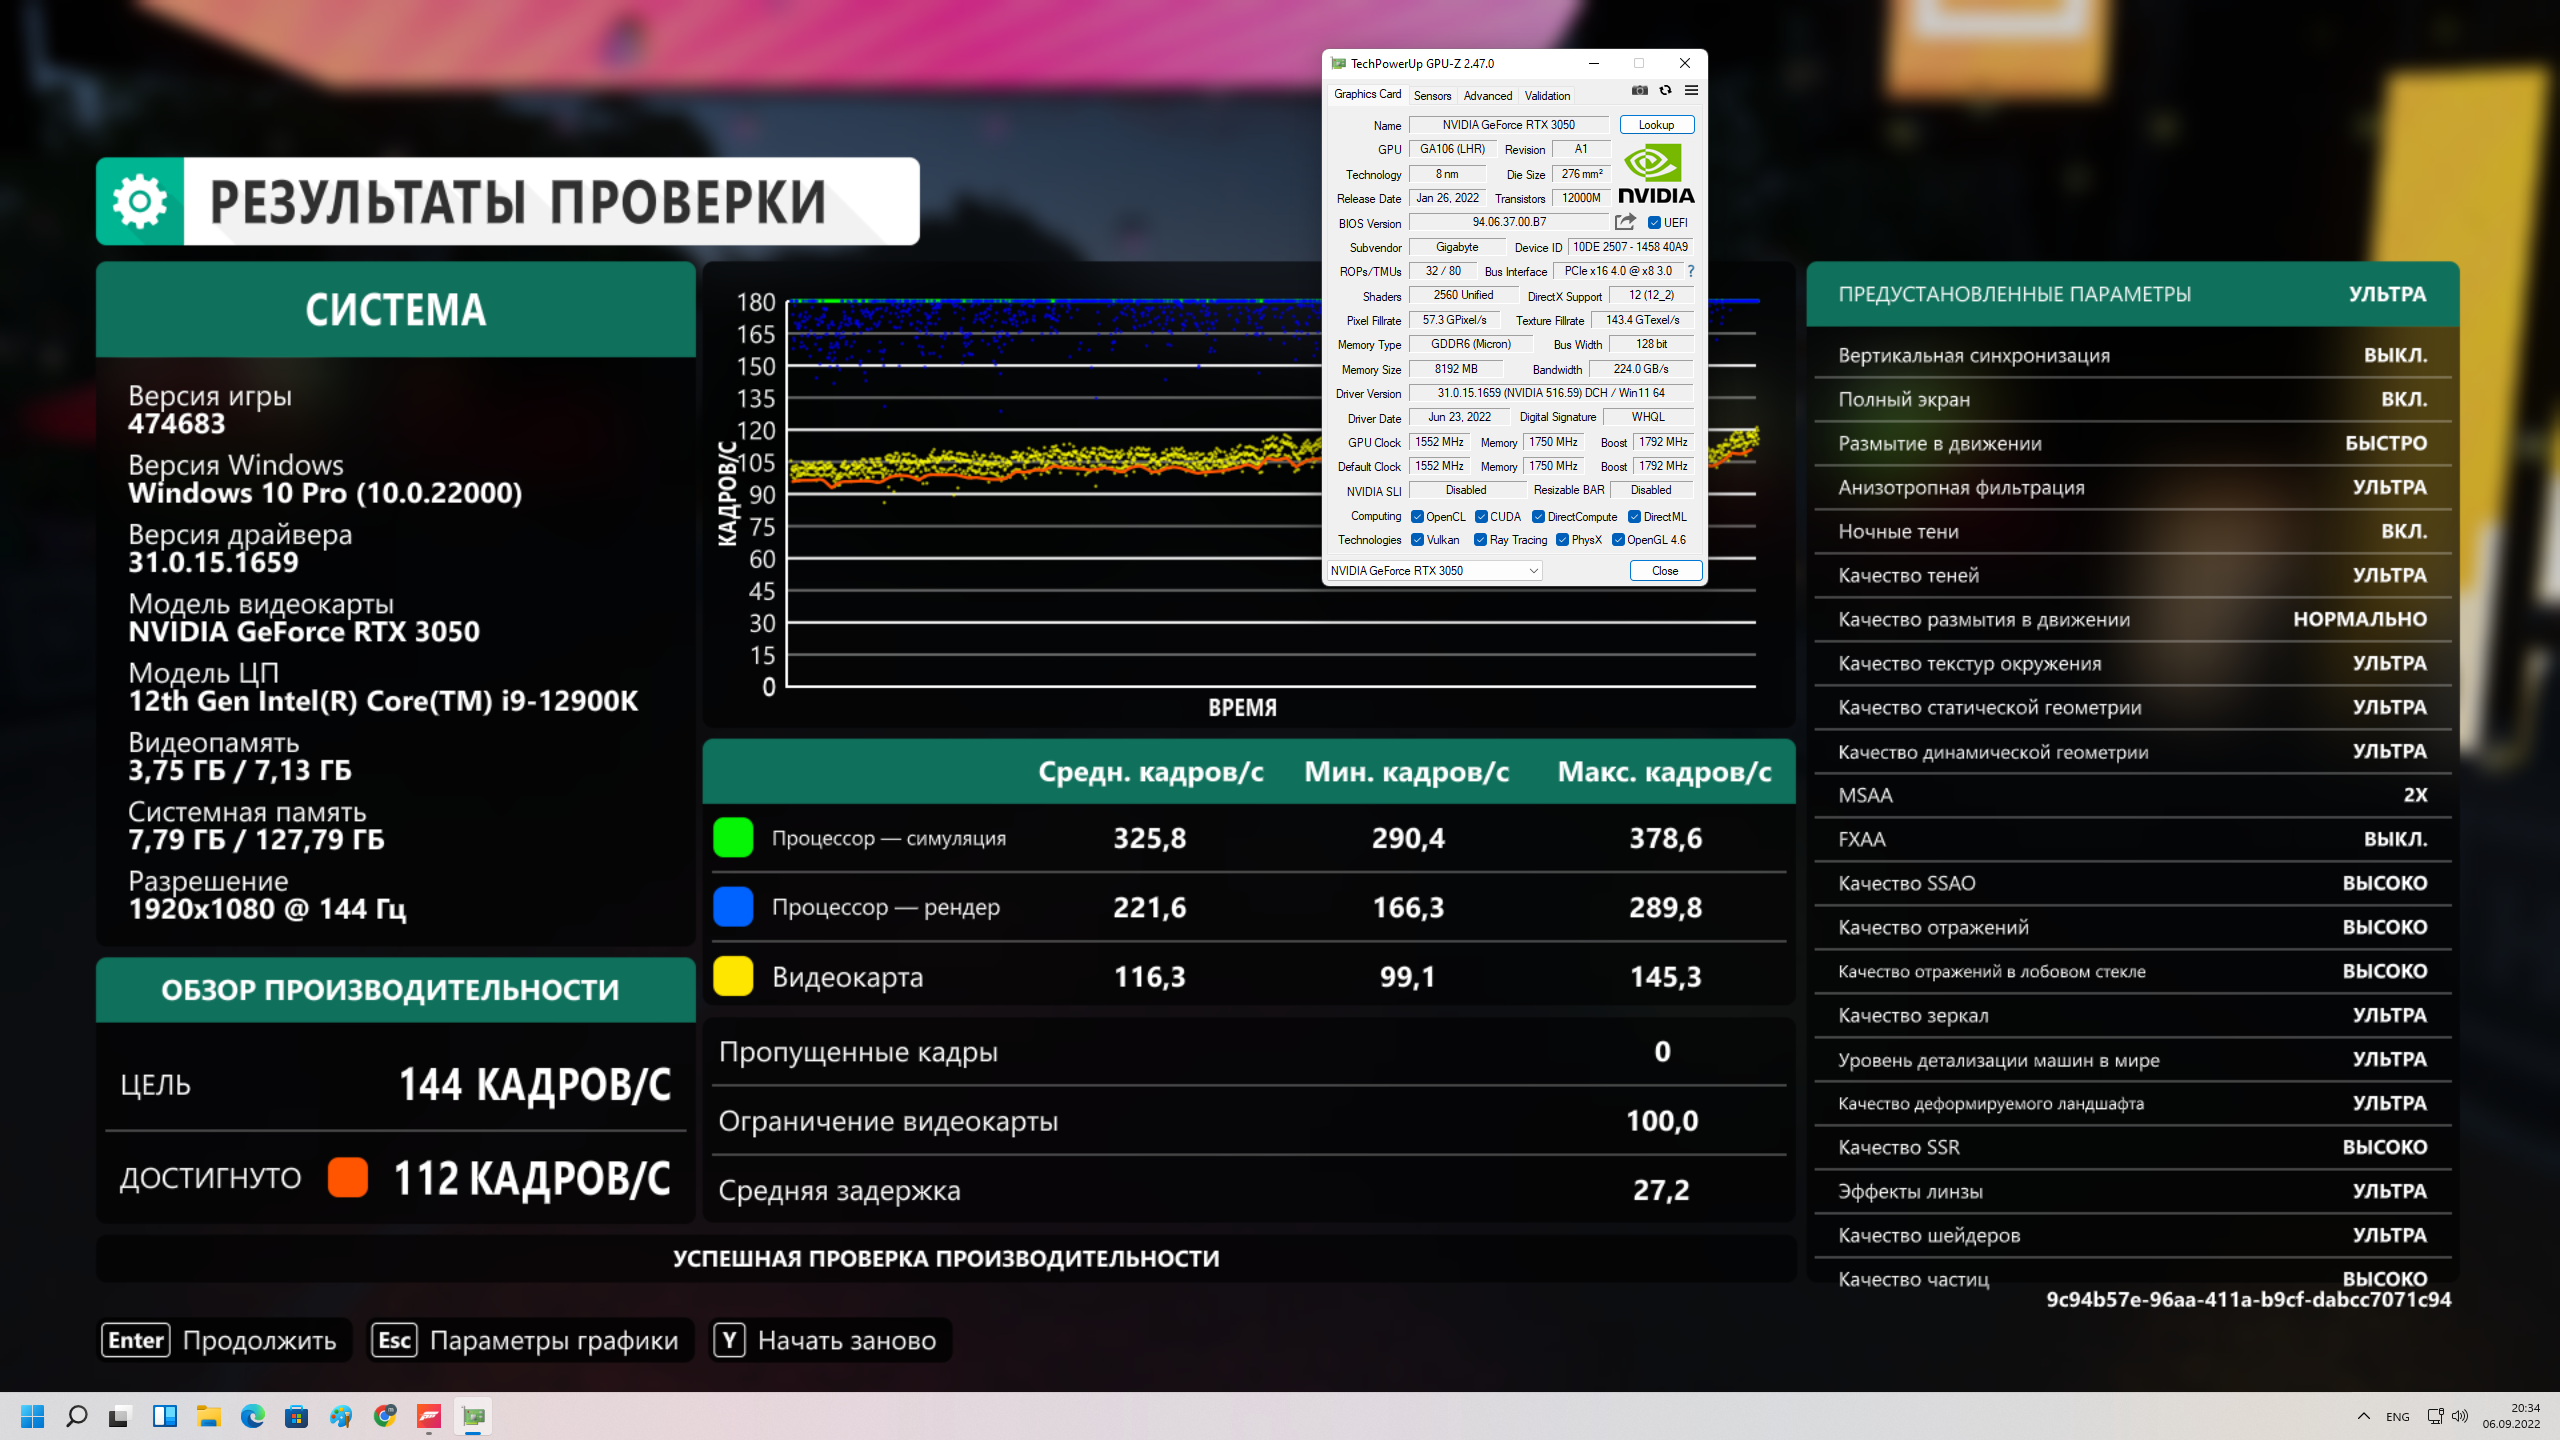Toggle the UEFI checkbox

click(1654, 223)
